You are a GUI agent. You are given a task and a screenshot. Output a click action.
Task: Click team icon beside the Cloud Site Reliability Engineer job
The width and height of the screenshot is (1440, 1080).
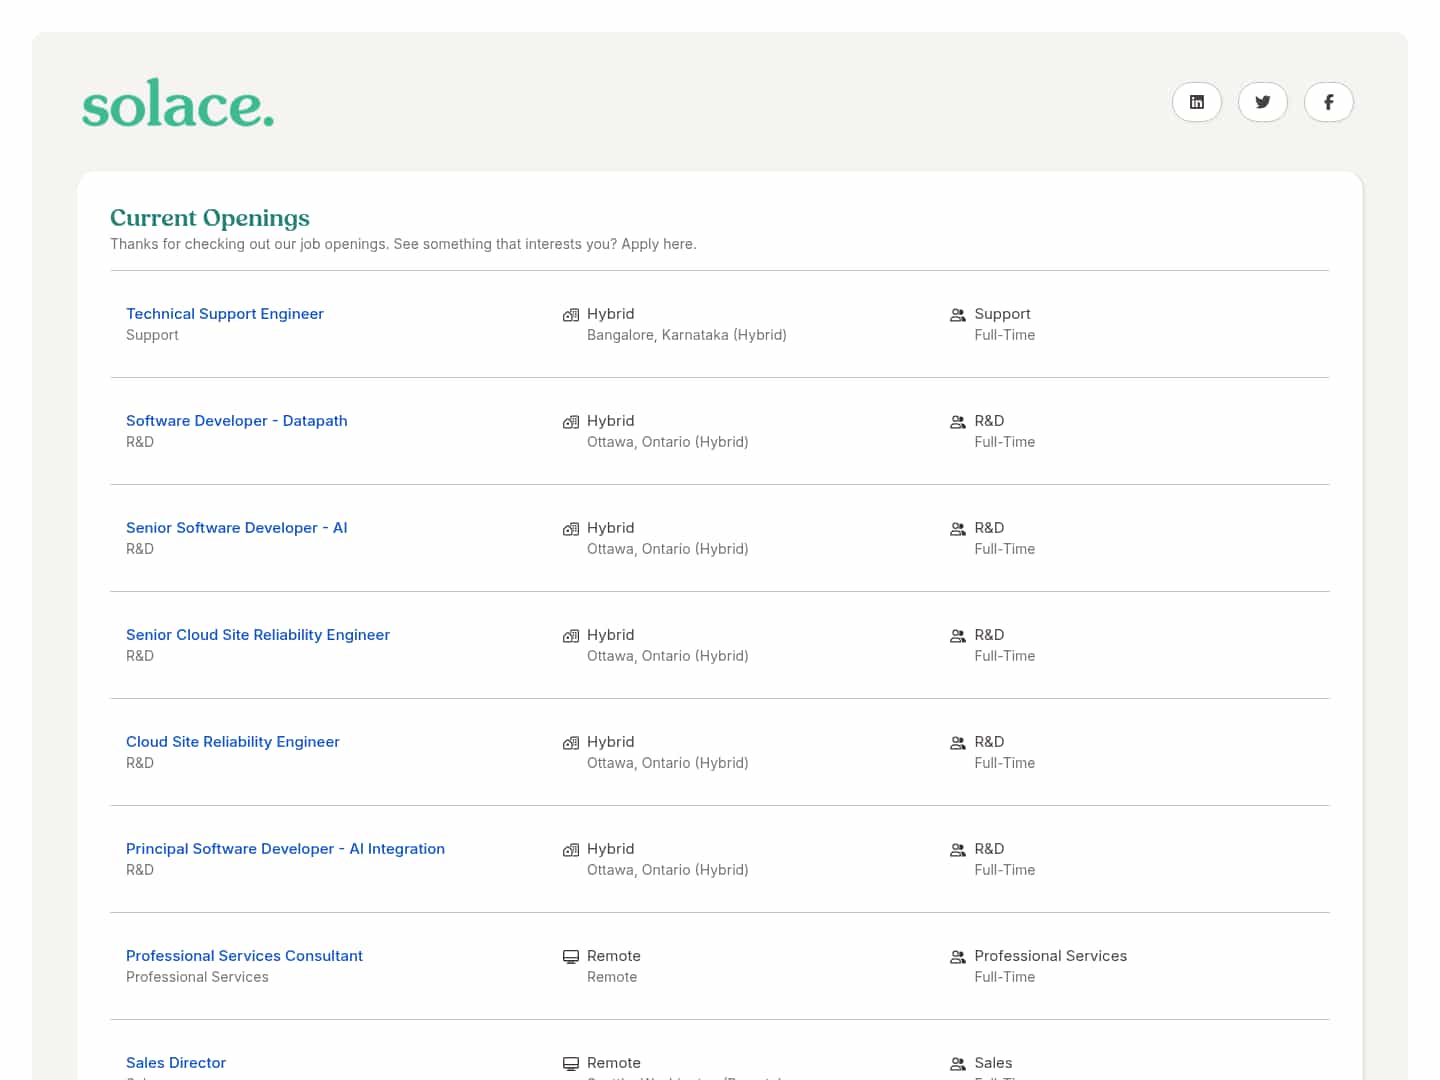[x=958, y=743]
